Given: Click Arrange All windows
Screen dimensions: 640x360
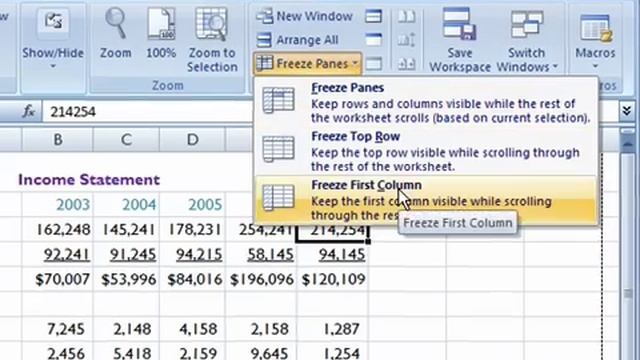Looking at the screenshot, I should pyautogui.click(x=298, y=40).
